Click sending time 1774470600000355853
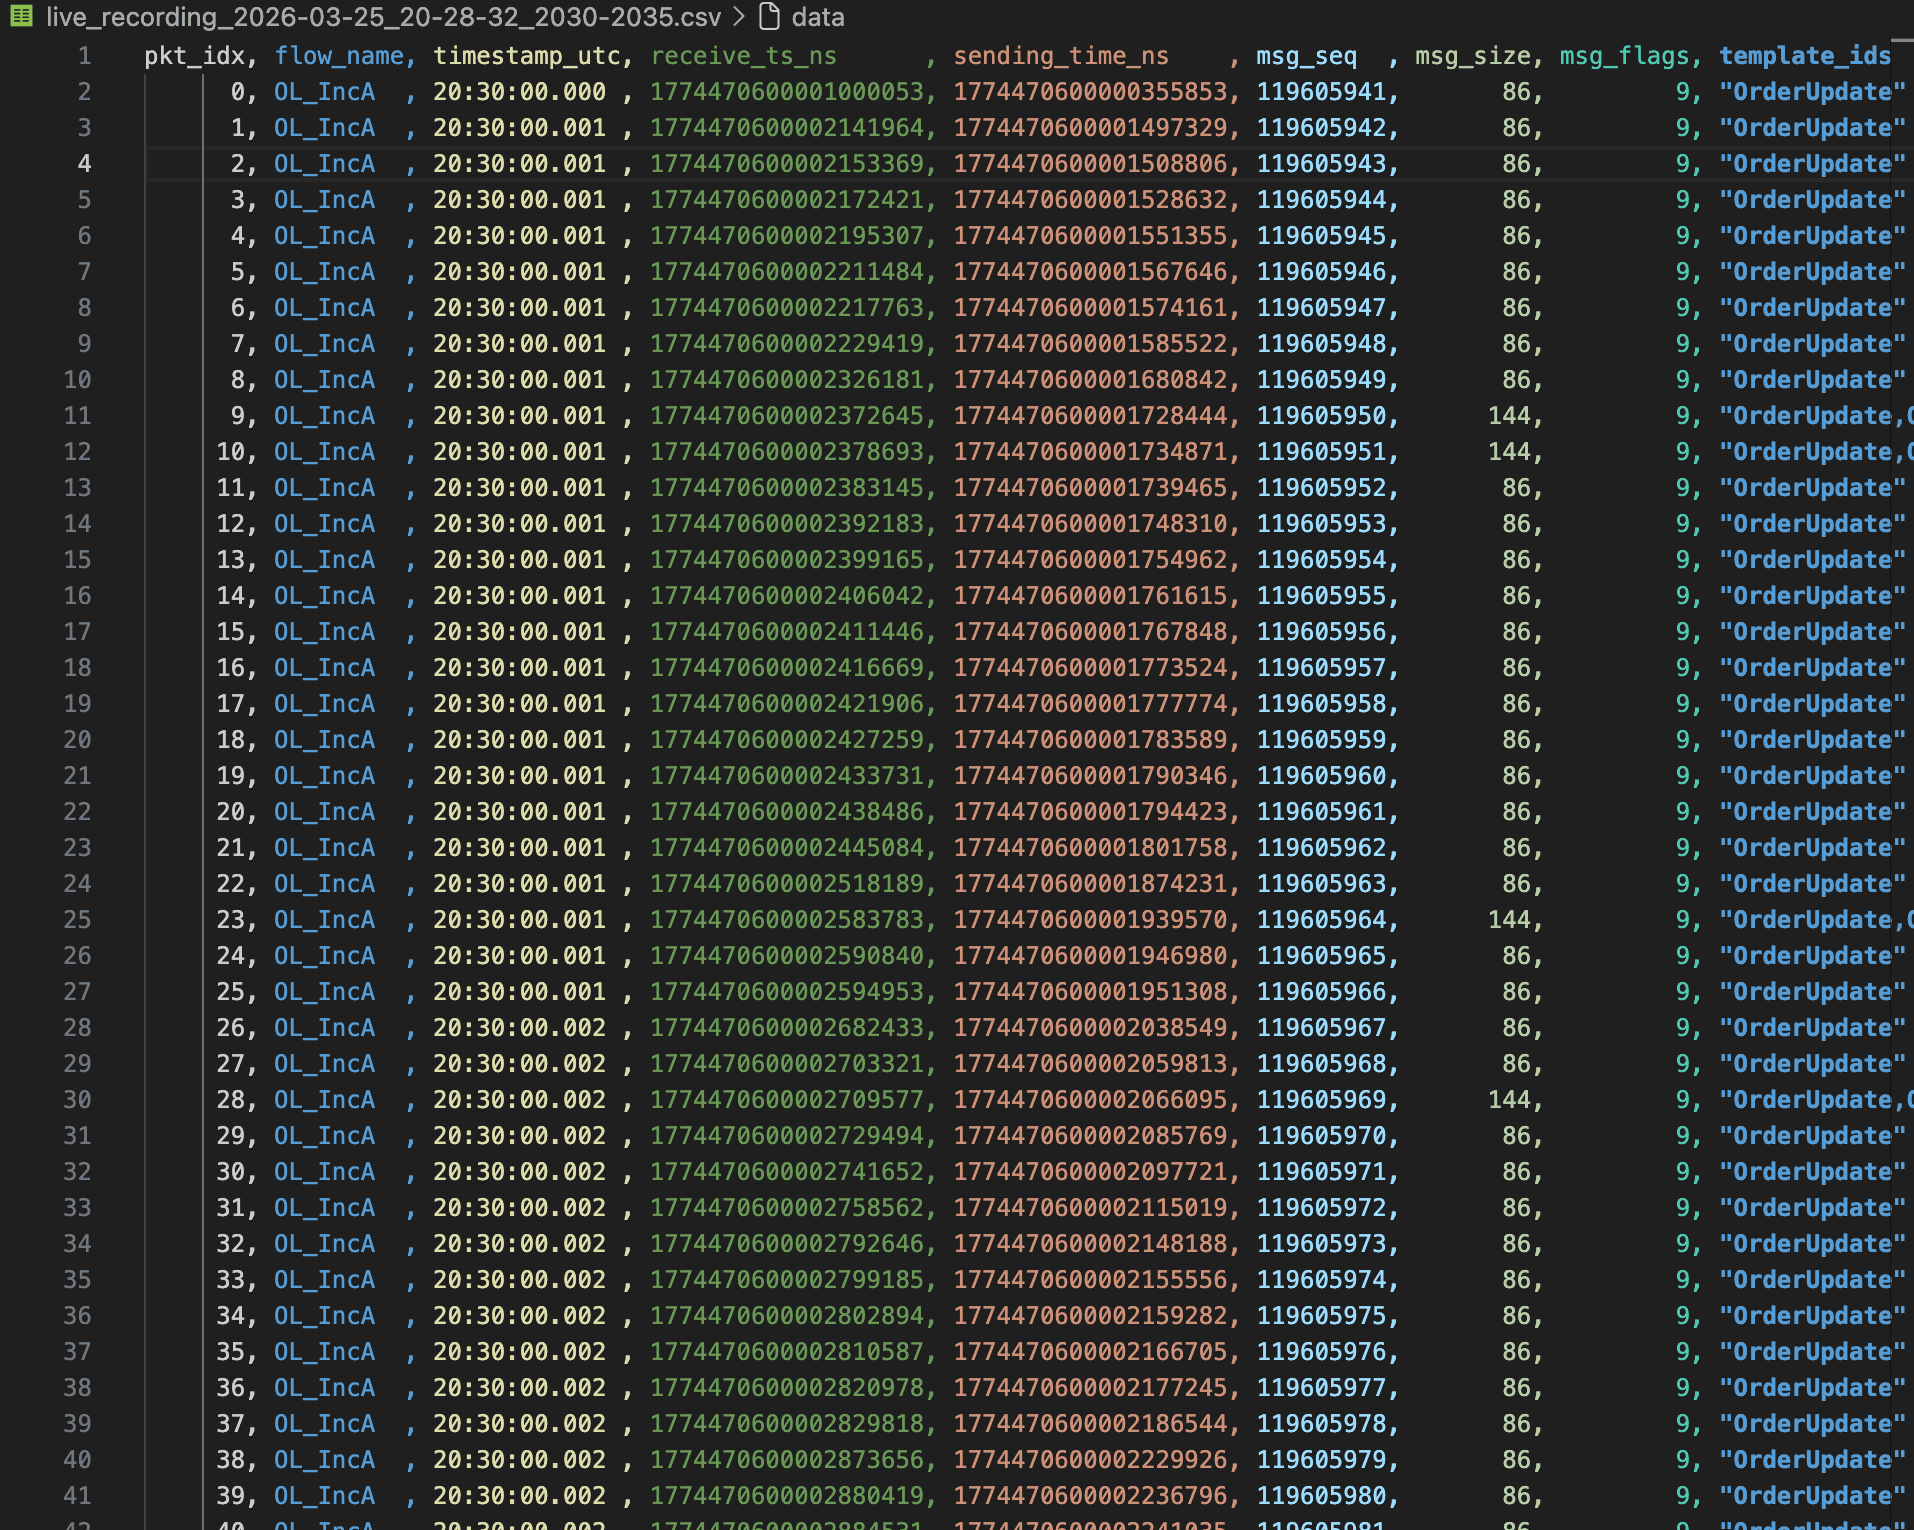Viewport: 1914px width, 1530px height. (1090, 92)
